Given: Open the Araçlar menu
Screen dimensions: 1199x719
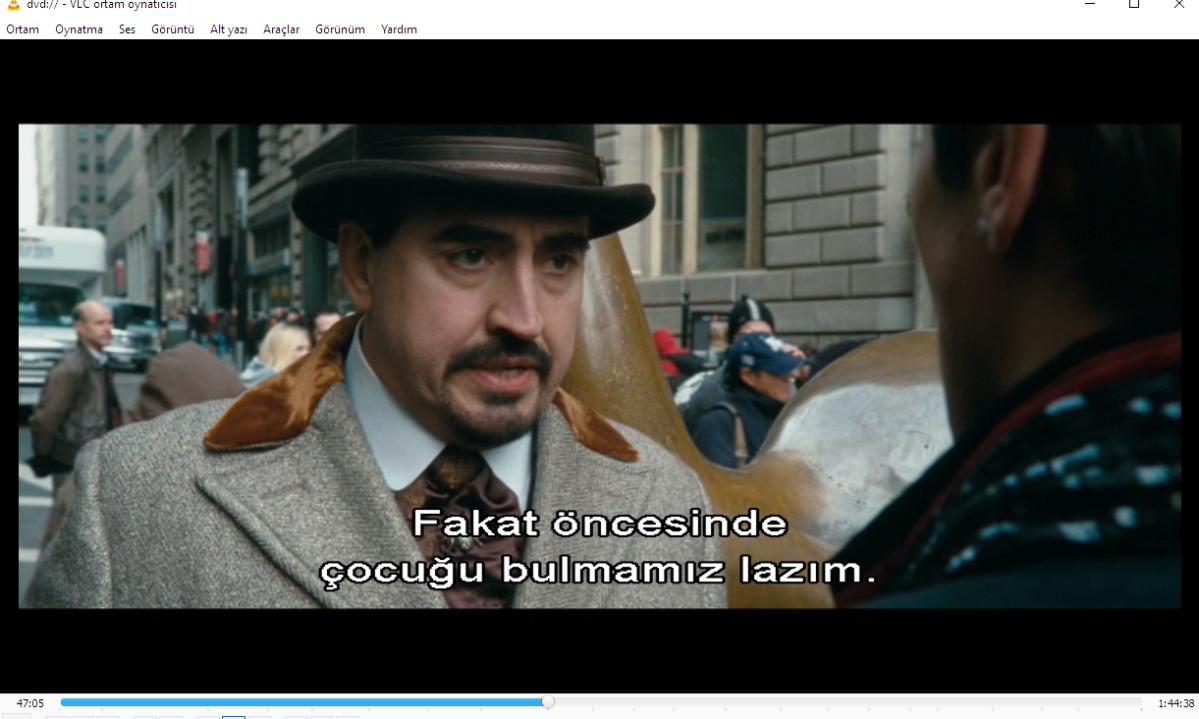Looking at the screenshot, I should [x=281, y=29].
